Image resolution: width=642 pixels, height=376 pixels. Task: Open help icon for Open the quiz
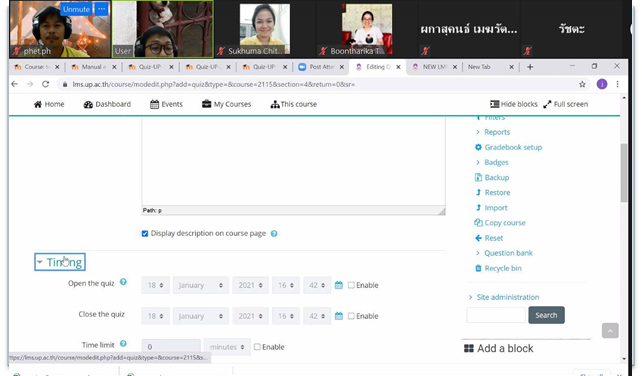coord(123,282)
